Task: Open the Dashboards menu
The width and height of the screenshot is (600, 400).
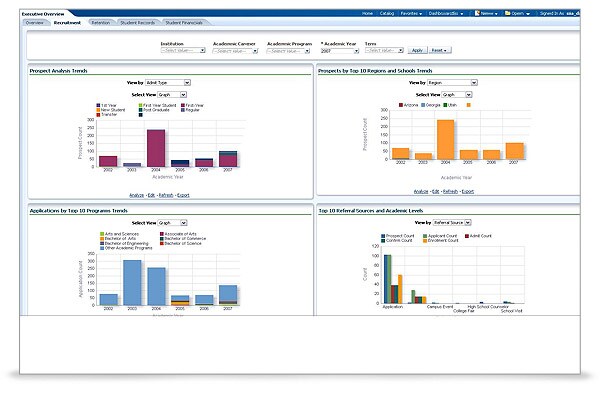Action: [x=445, y=13]
